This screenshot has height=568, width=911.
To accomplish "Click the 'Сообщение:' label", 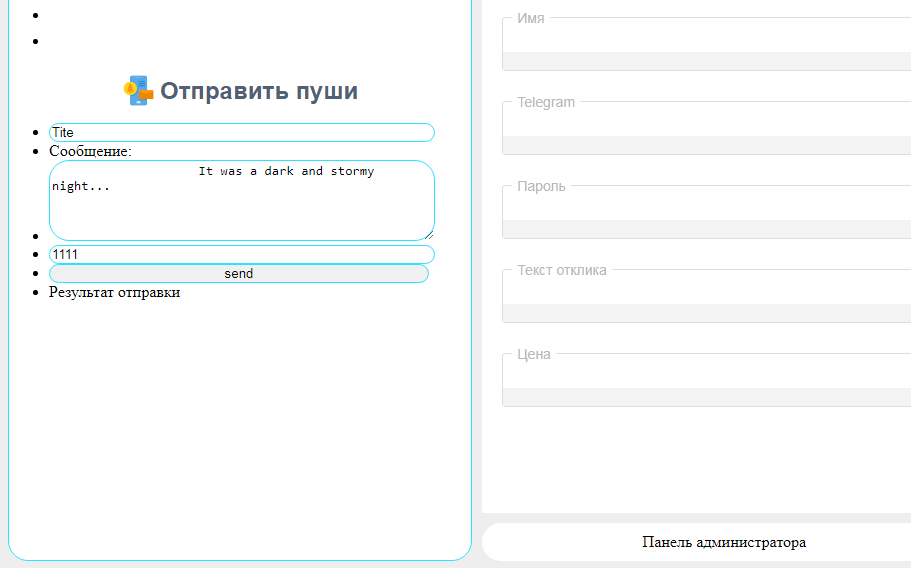I will 90,151.
